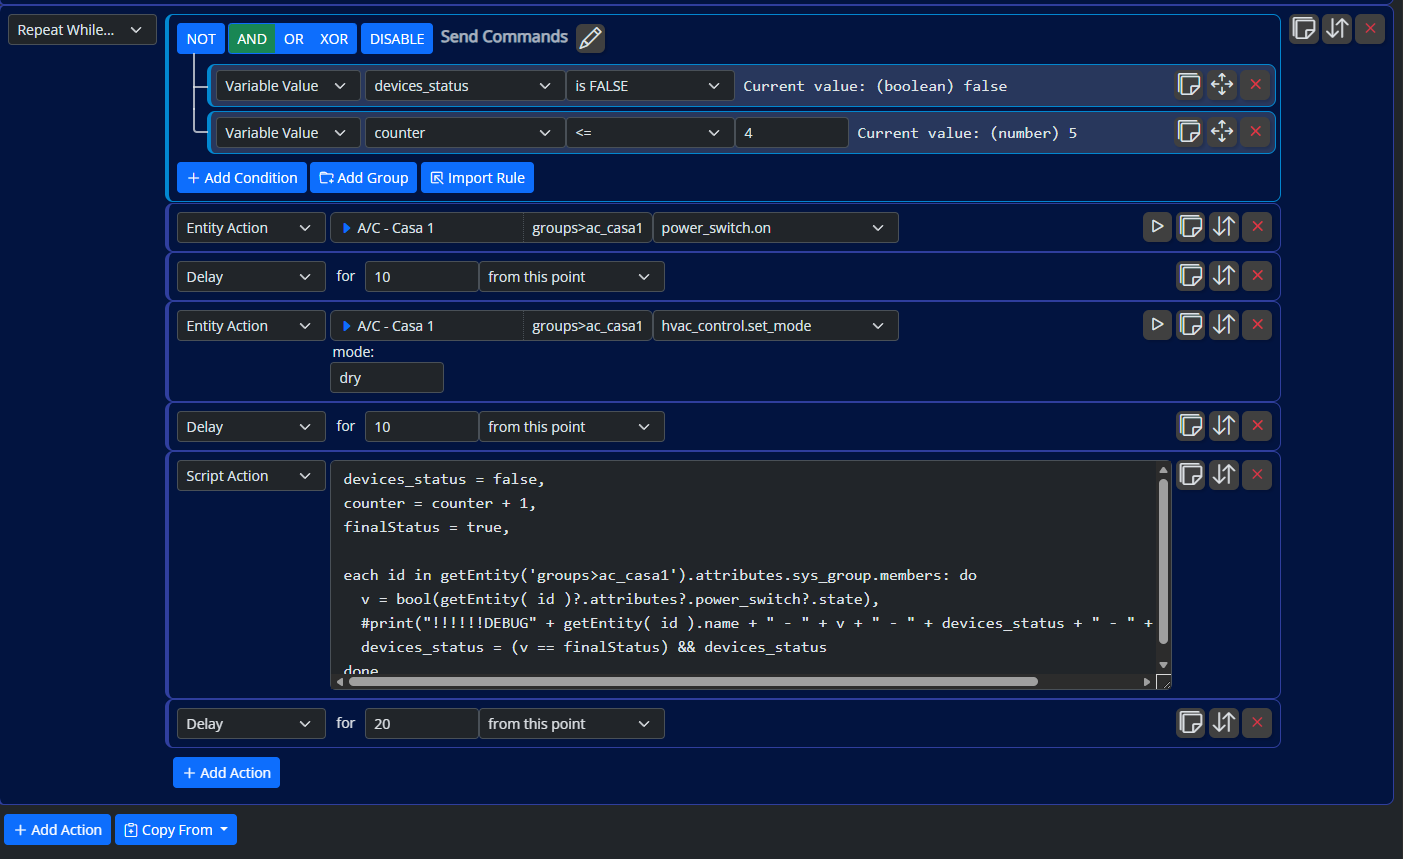Open the power_switch.on action dropdown
Screen dimensions: 1403x859
coord(774,228)
